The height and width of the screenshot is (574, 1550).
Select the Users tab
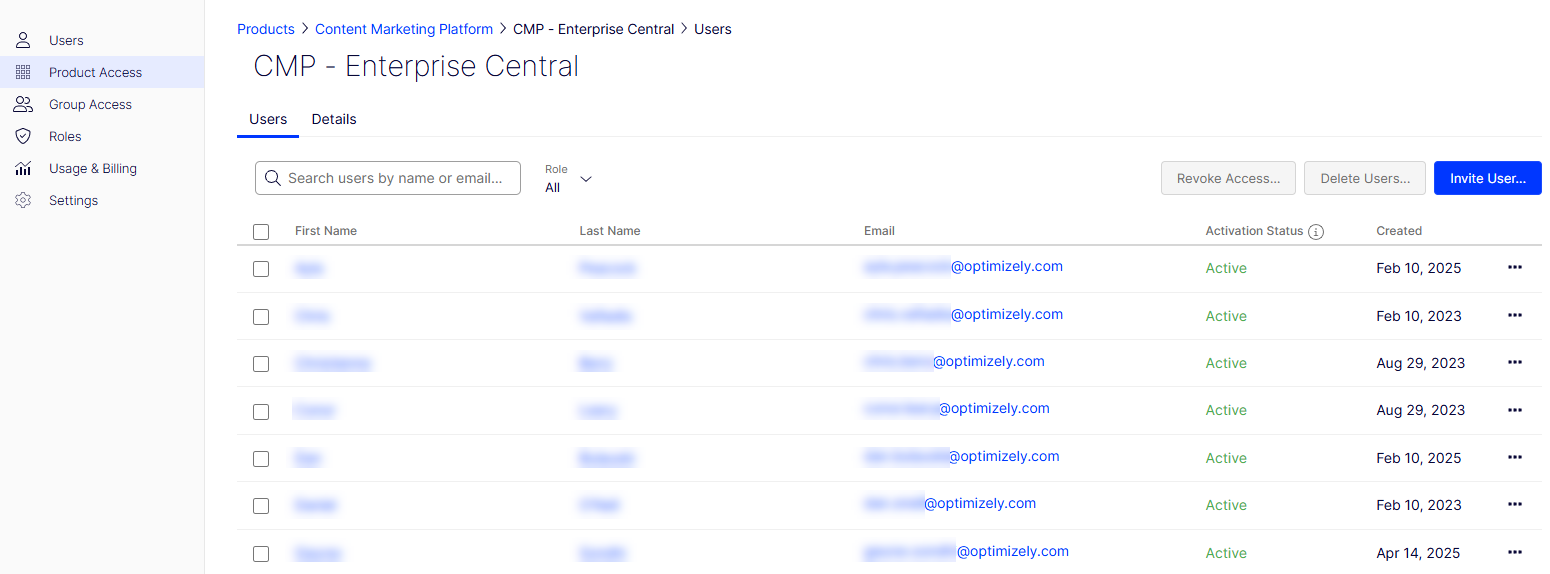click(x=268, y=119)
